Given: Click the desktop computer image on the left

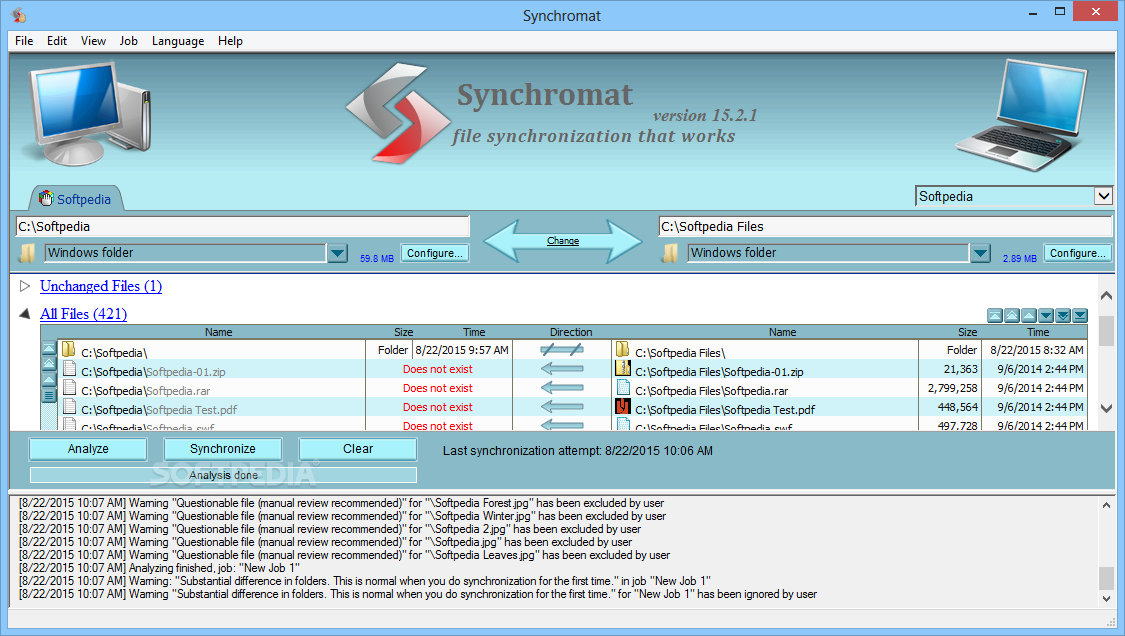Looking at the screenshot, I should 88,113.
